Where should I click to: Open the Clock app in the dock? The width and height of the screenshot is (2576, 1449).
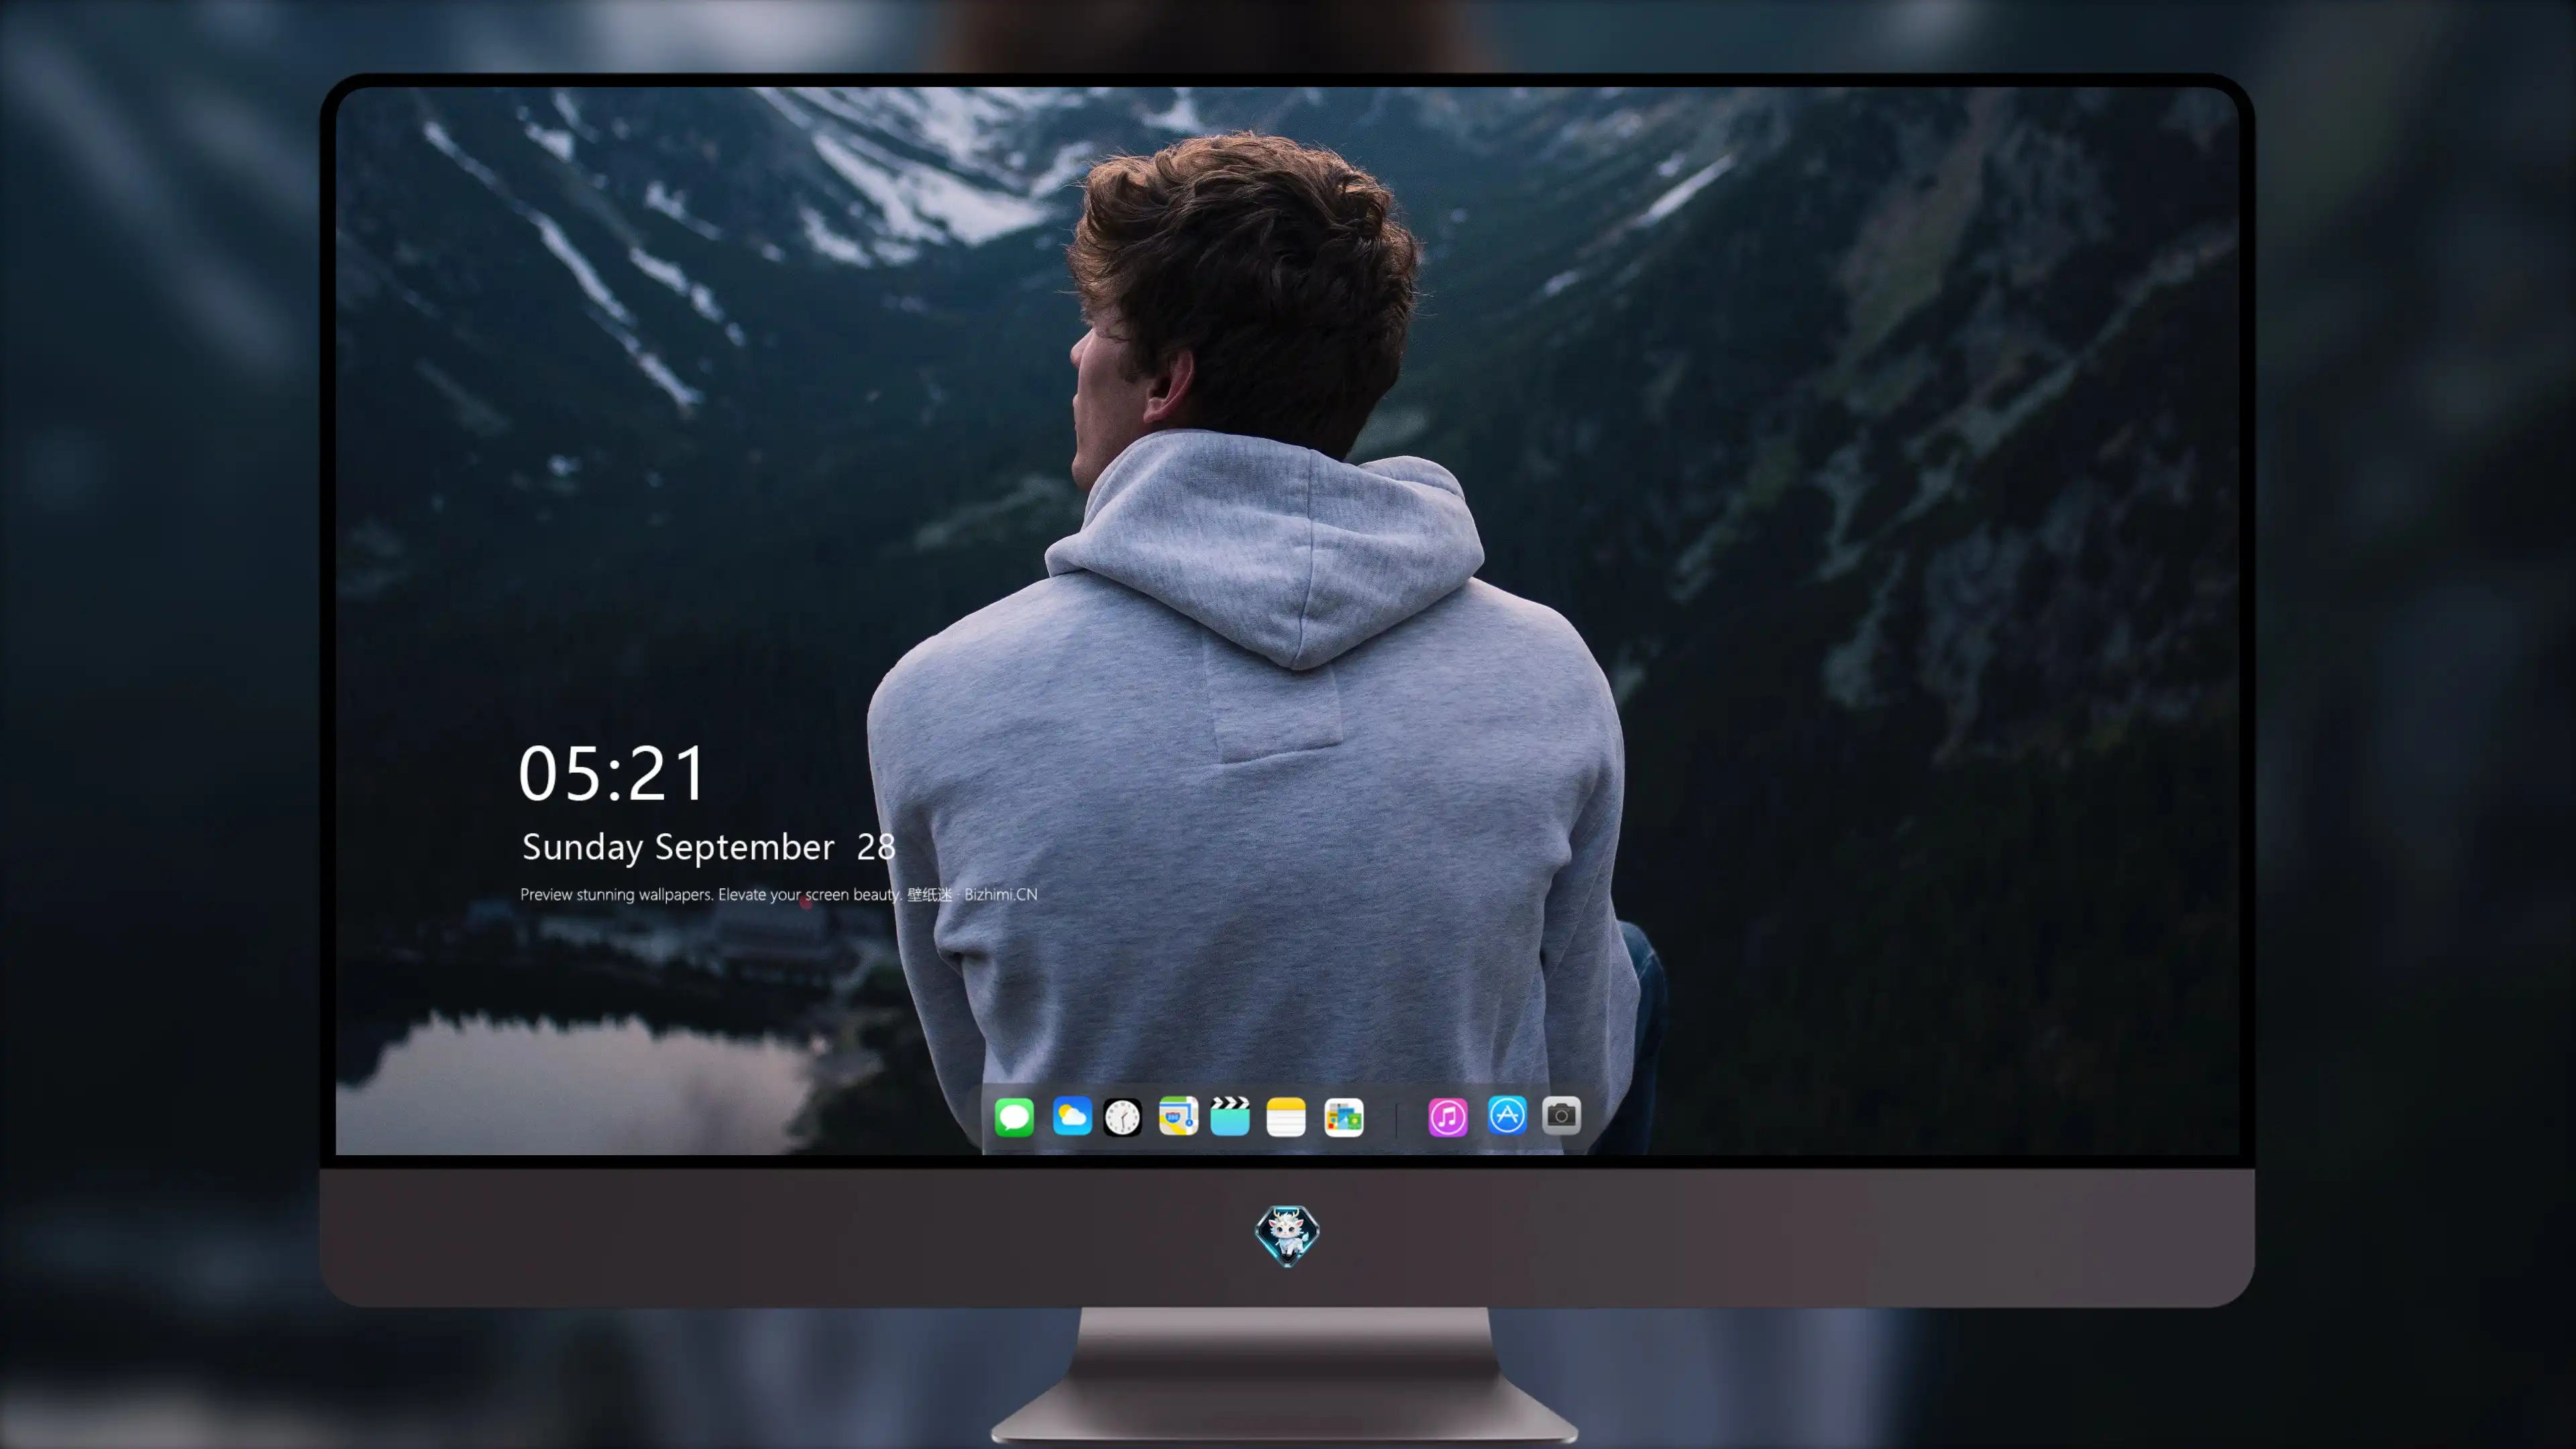[1122, 1117]
